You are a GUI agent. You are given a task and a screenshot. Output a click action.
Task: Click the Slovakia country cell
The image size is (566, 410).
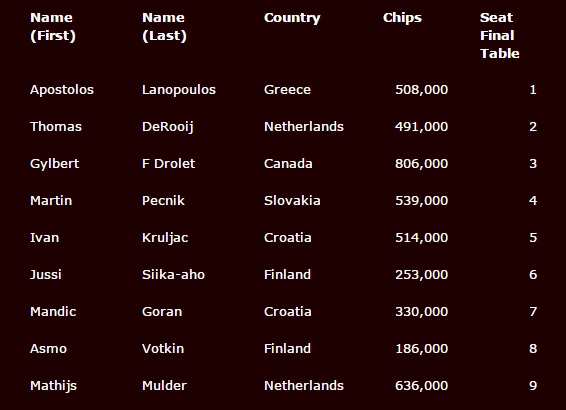pyautogui.click(x=292, y=201)
